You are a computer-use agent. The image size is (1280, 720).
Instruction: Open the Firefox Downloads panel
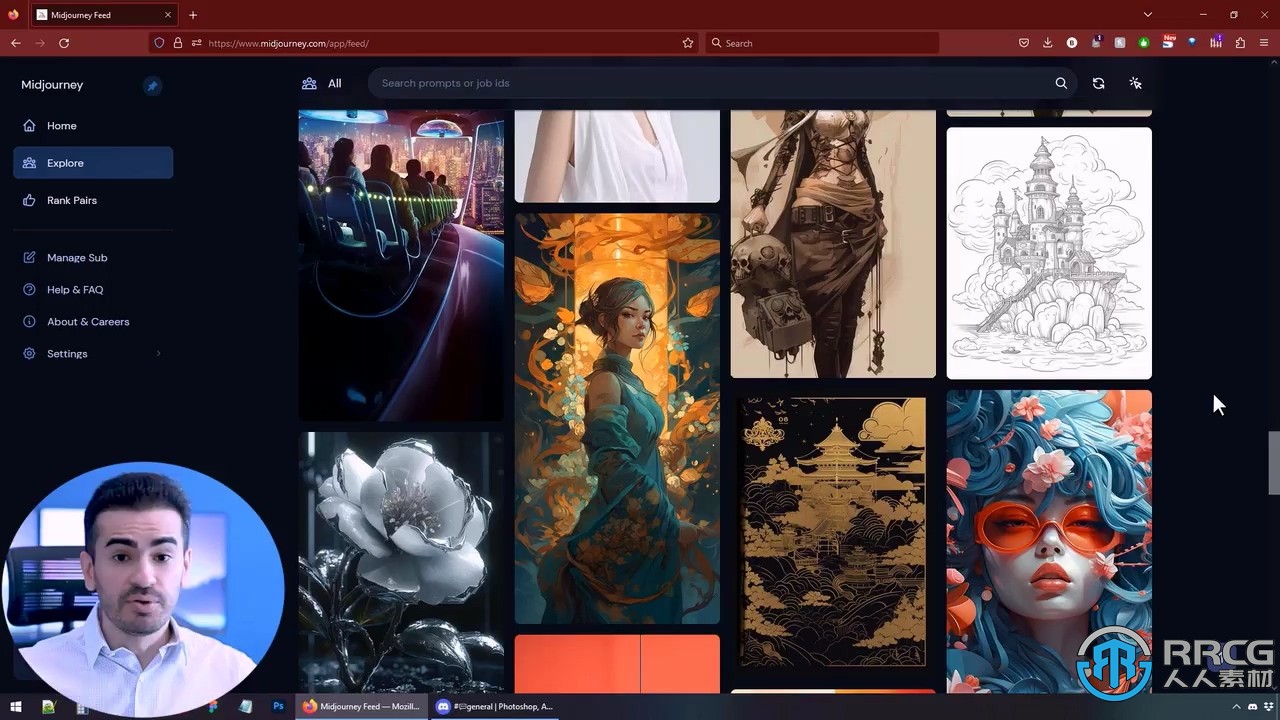(1047, 43)
